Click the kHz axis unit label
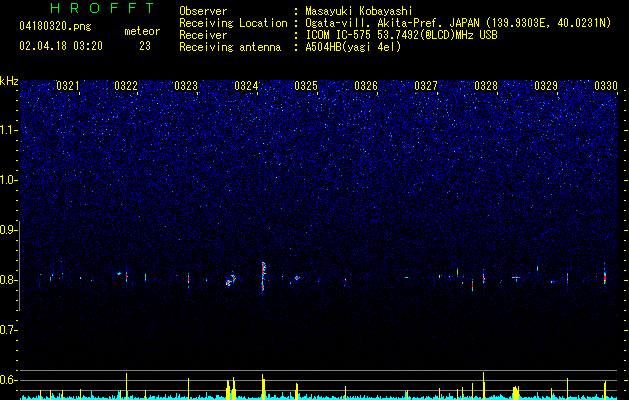Screen dimensions: 629x400 pos(9,81)
